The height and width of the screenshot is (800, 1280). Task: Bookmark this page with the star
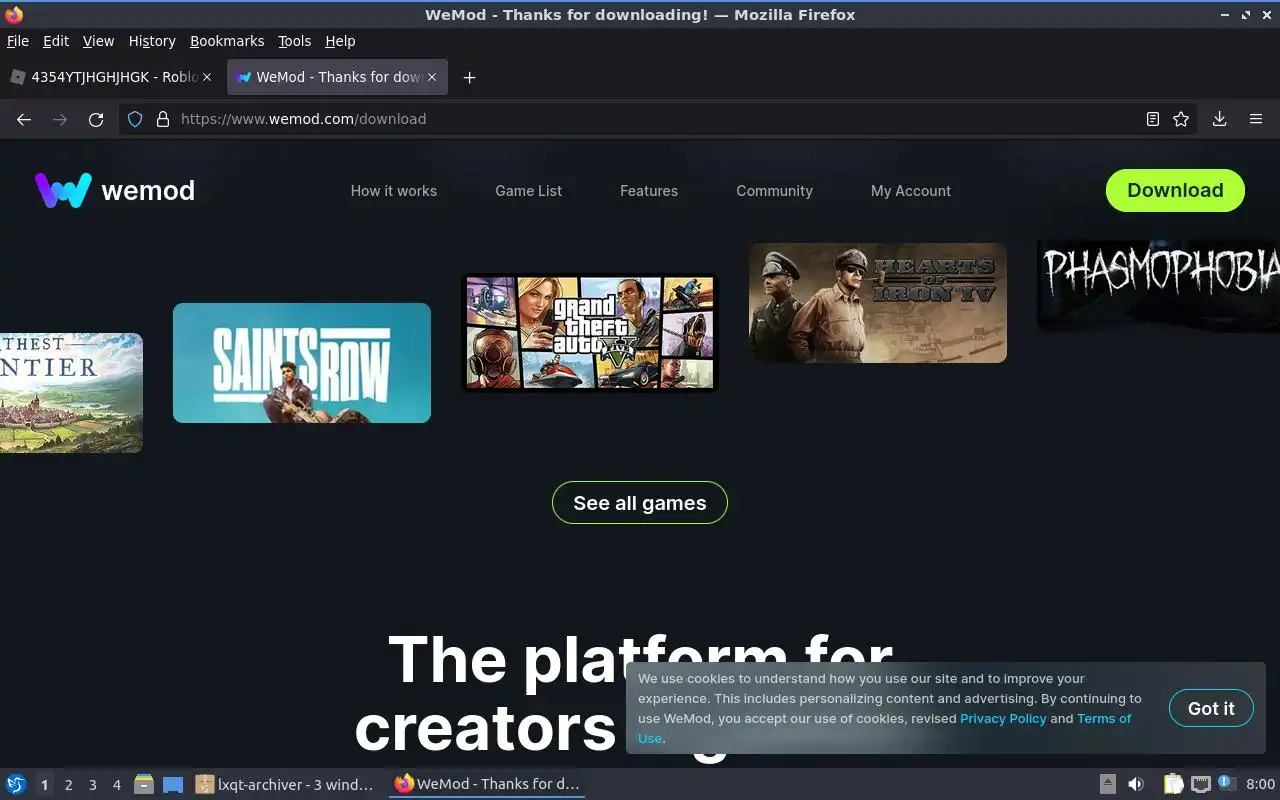pyautogui.click(x=1181, y=119)
